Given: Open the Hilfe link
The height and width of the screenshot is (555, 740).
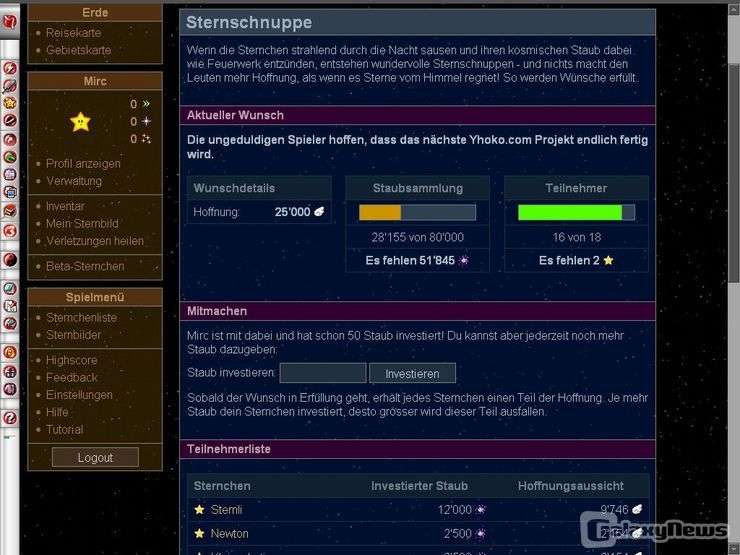Looking at the screenshot, I should (x=57, y=412).
